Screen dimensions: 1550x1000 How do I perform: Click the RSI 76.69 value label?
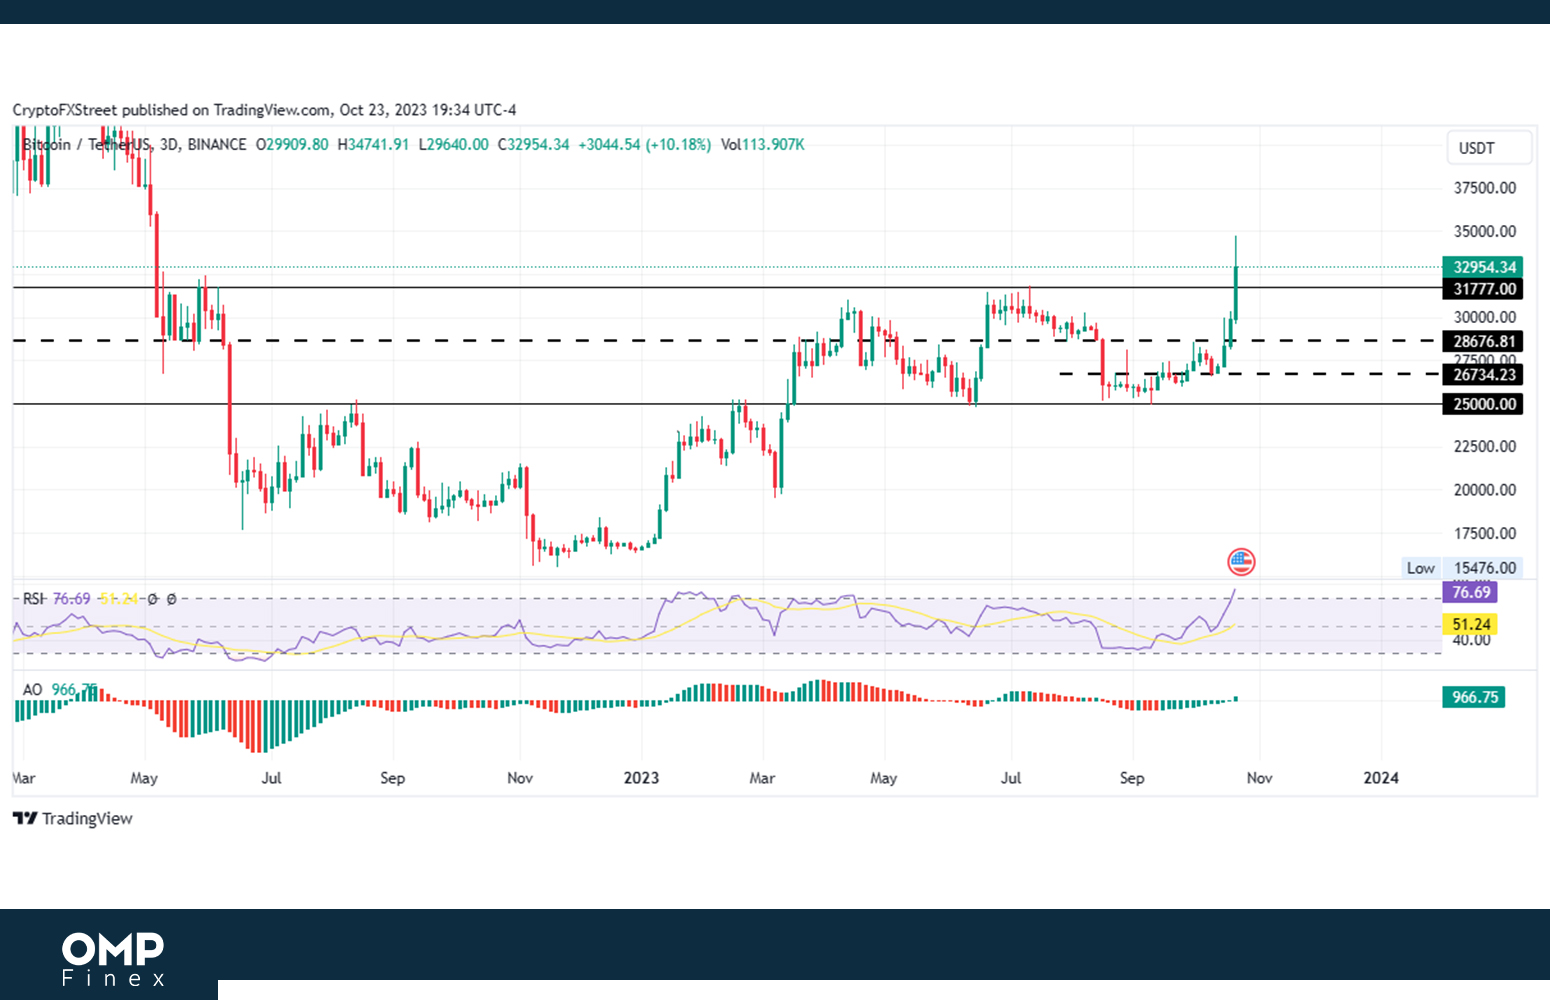point(1470,592)
